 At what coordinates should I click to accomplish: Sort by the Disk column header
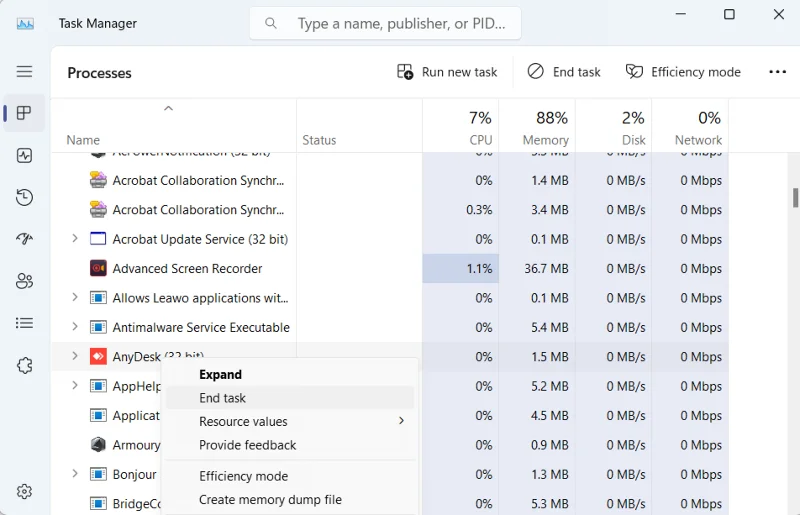pos(614,126)
